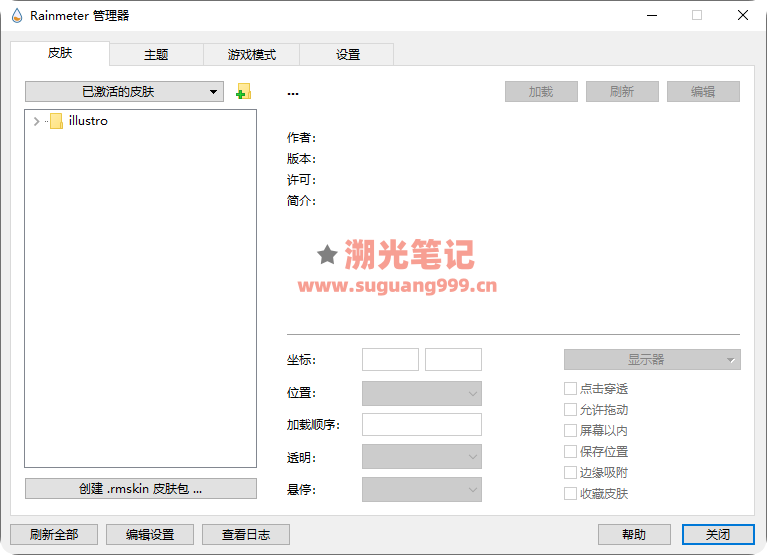Click the 帮助 button
This screenshot has height=555, width=767.
pyautogui.click(x=634, y=534)
